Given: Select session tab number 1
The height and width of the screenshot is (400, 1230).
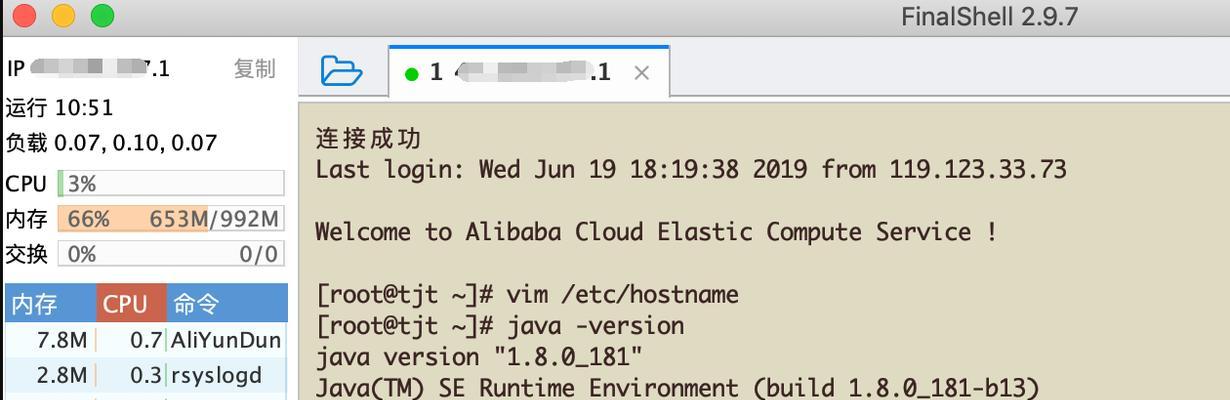Looking at the screenshot, I should pos(529,72).
